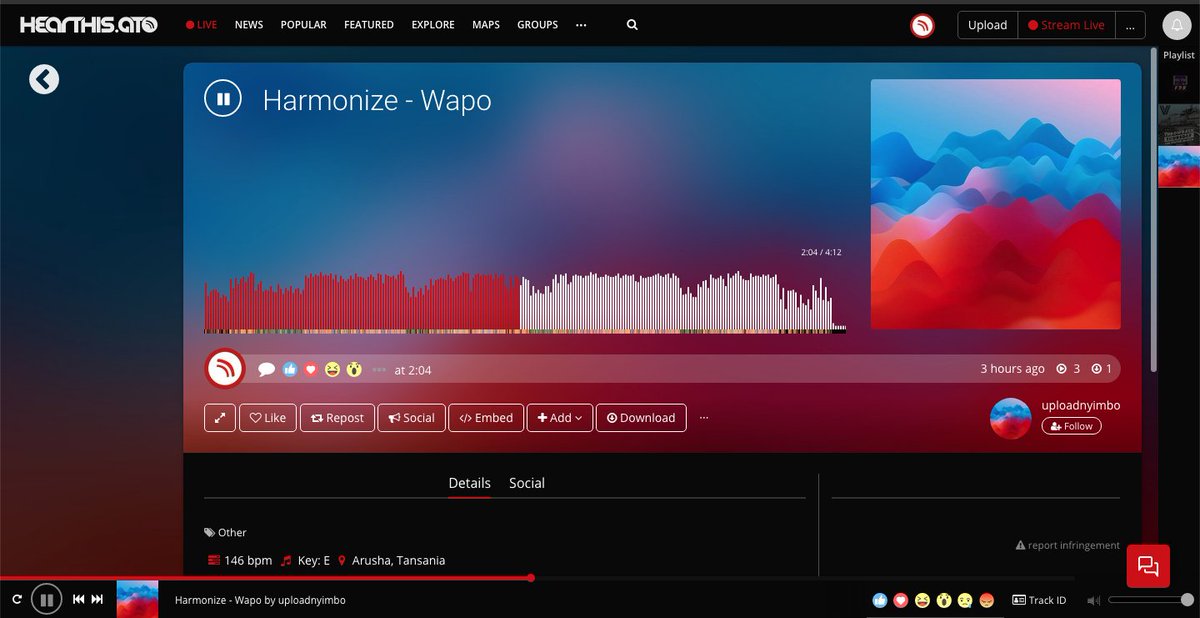Open the floating red chat button
The width and height of the screenshot is (1200, 618).
point(1148,567)
